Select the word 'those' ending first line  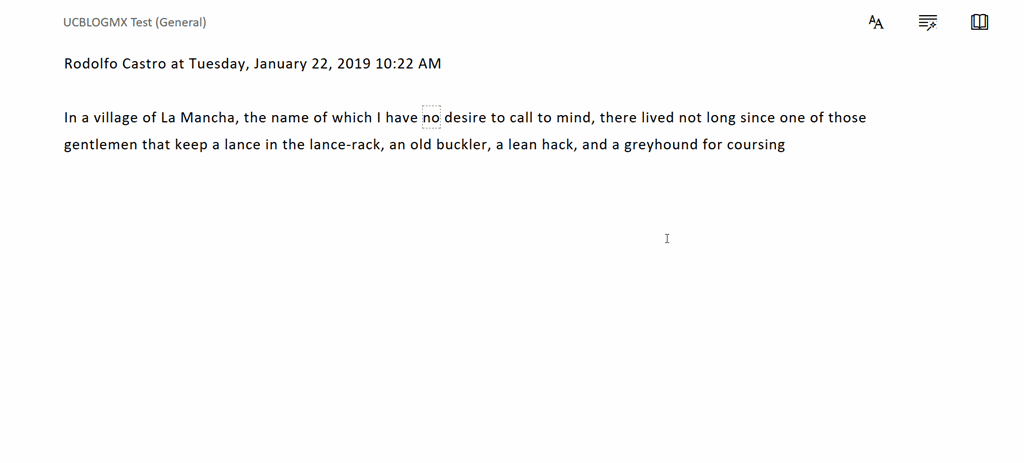pos(847,118)
